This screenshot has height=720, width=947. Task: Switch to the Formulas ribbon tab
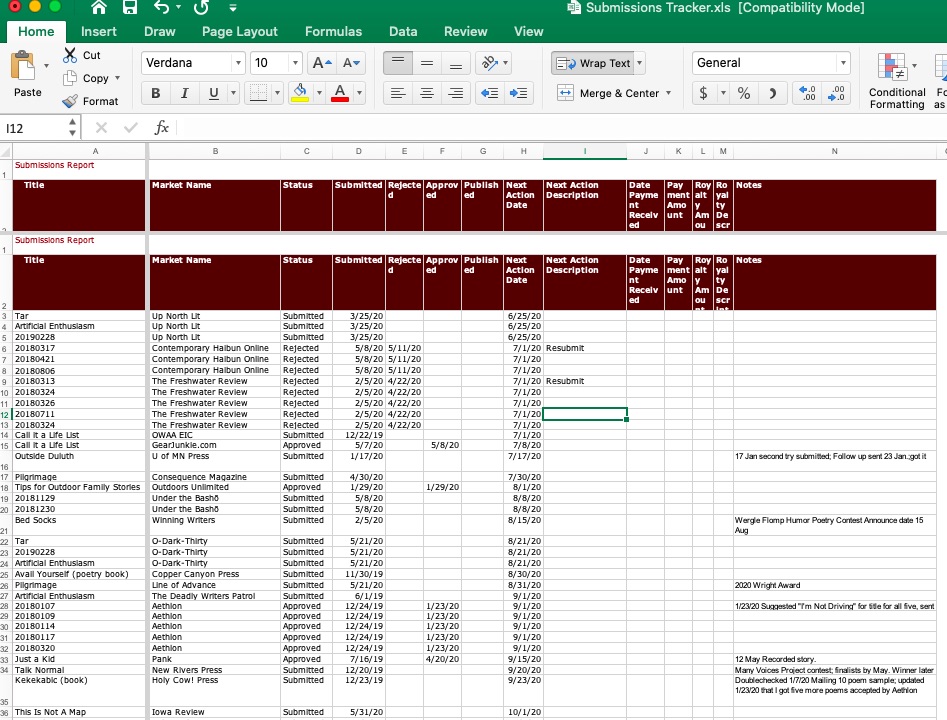point(333,31)
